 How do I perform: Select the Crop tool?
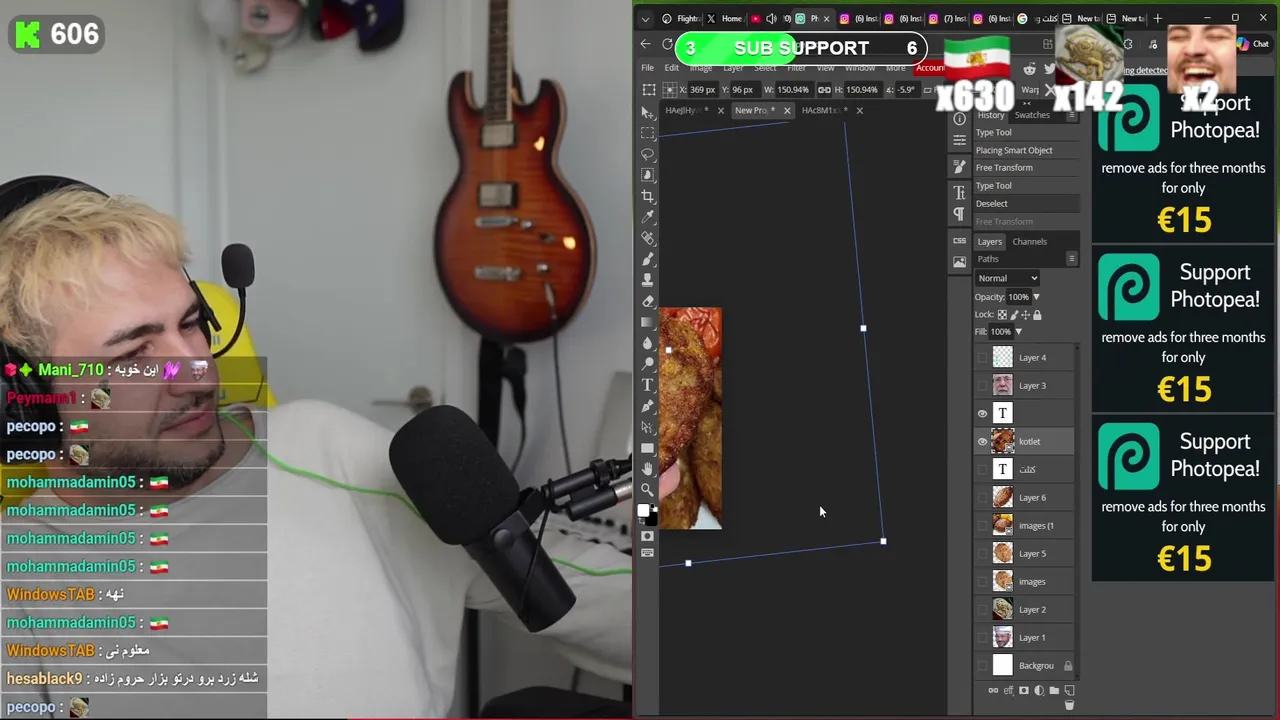click(648, 197)
